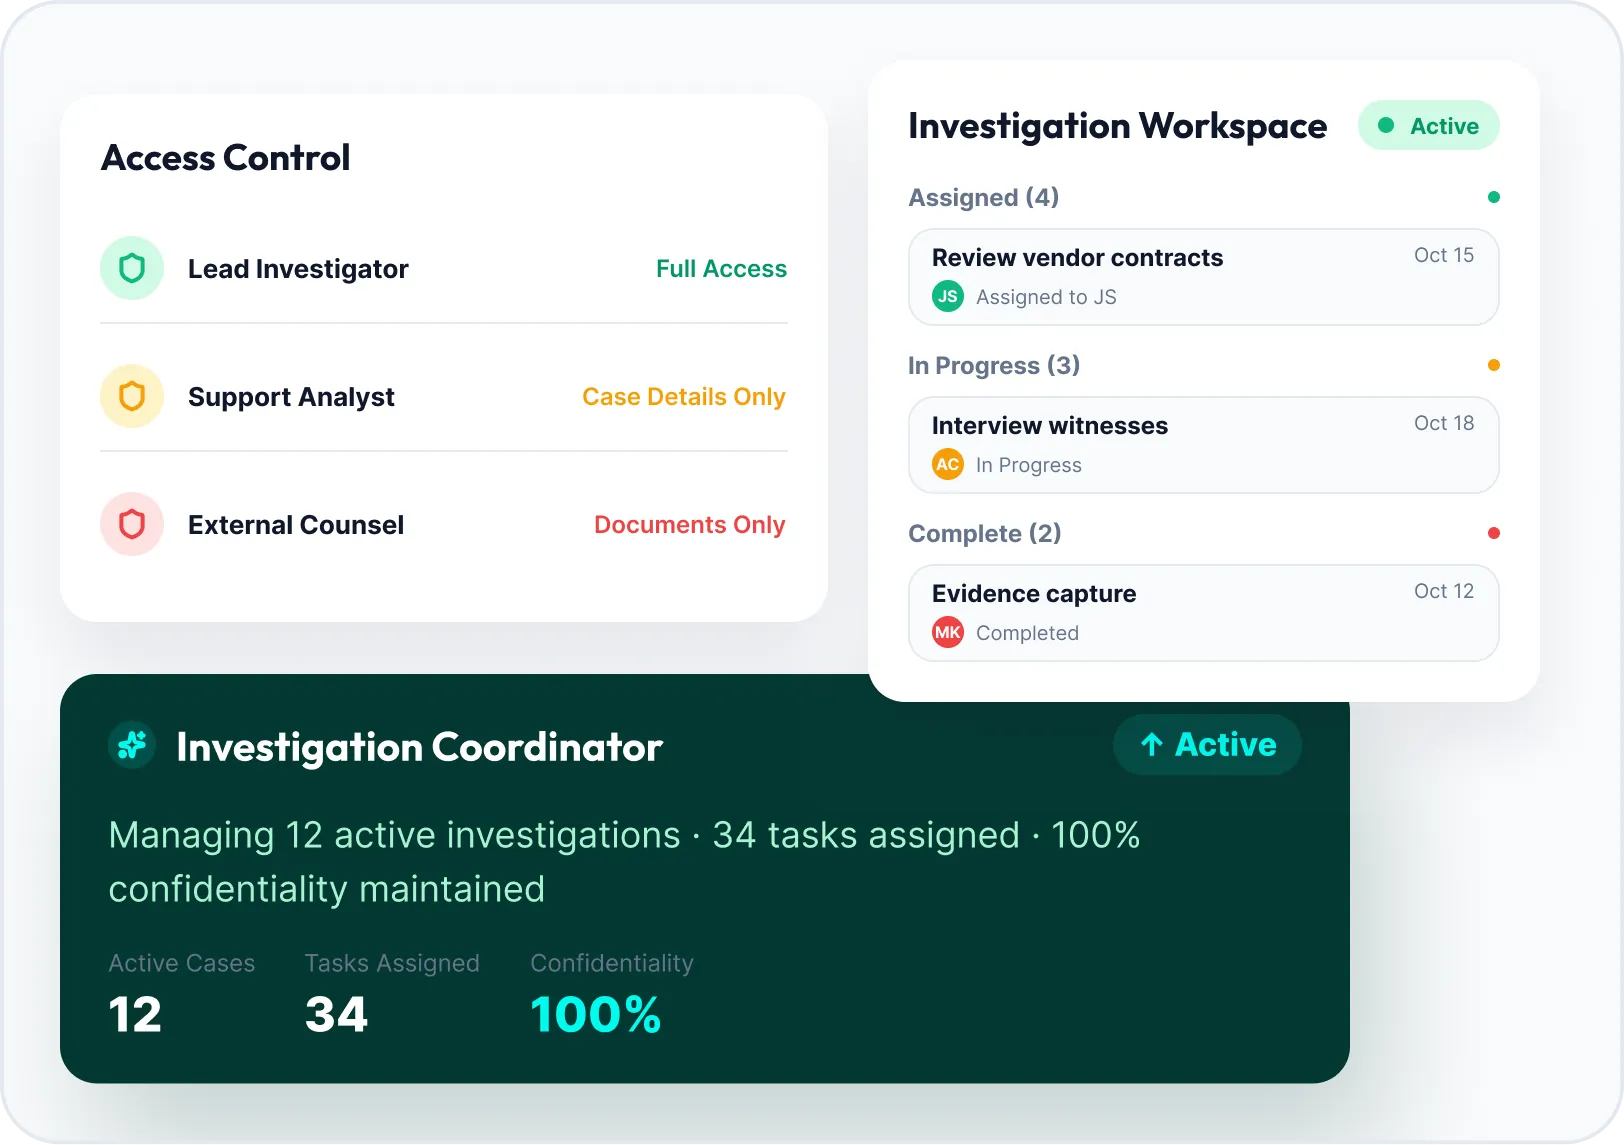Open the Interview witnesses task card
1624x1145 pixels.
[x=1204, y=445]
